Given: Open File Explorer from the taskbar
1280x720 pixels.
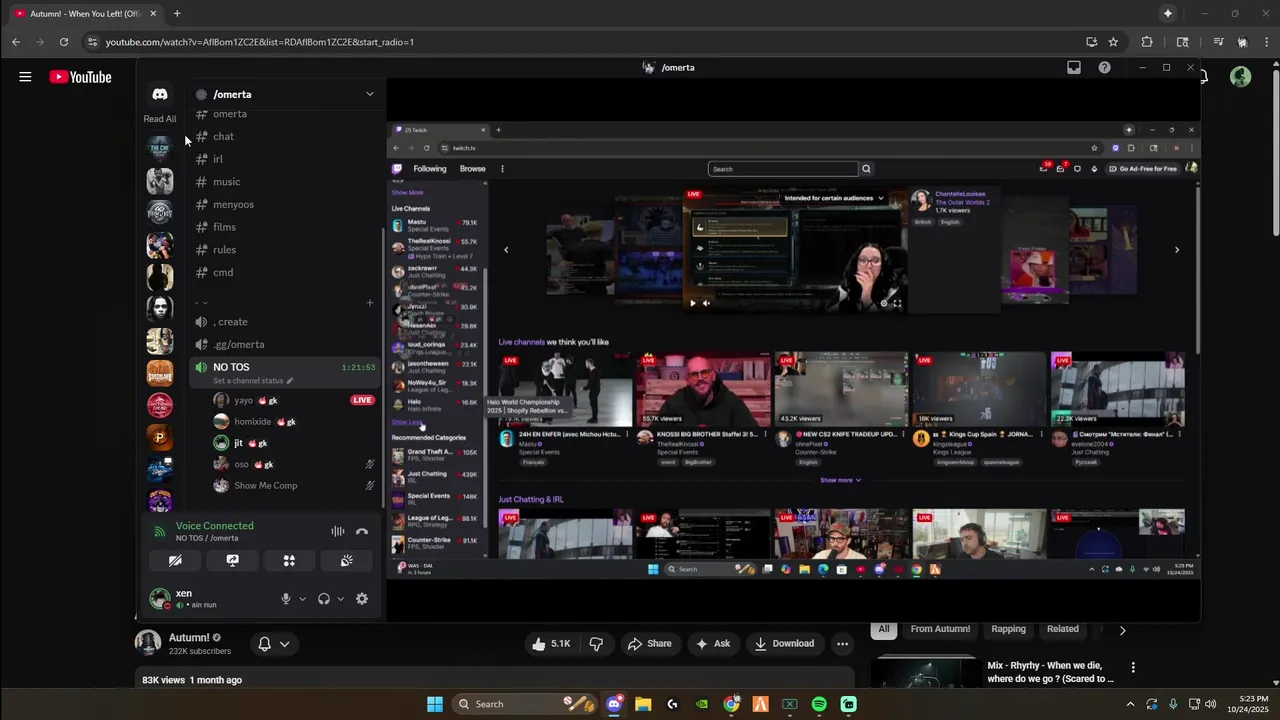Looking at the screenshot, I should click(643, 704).
